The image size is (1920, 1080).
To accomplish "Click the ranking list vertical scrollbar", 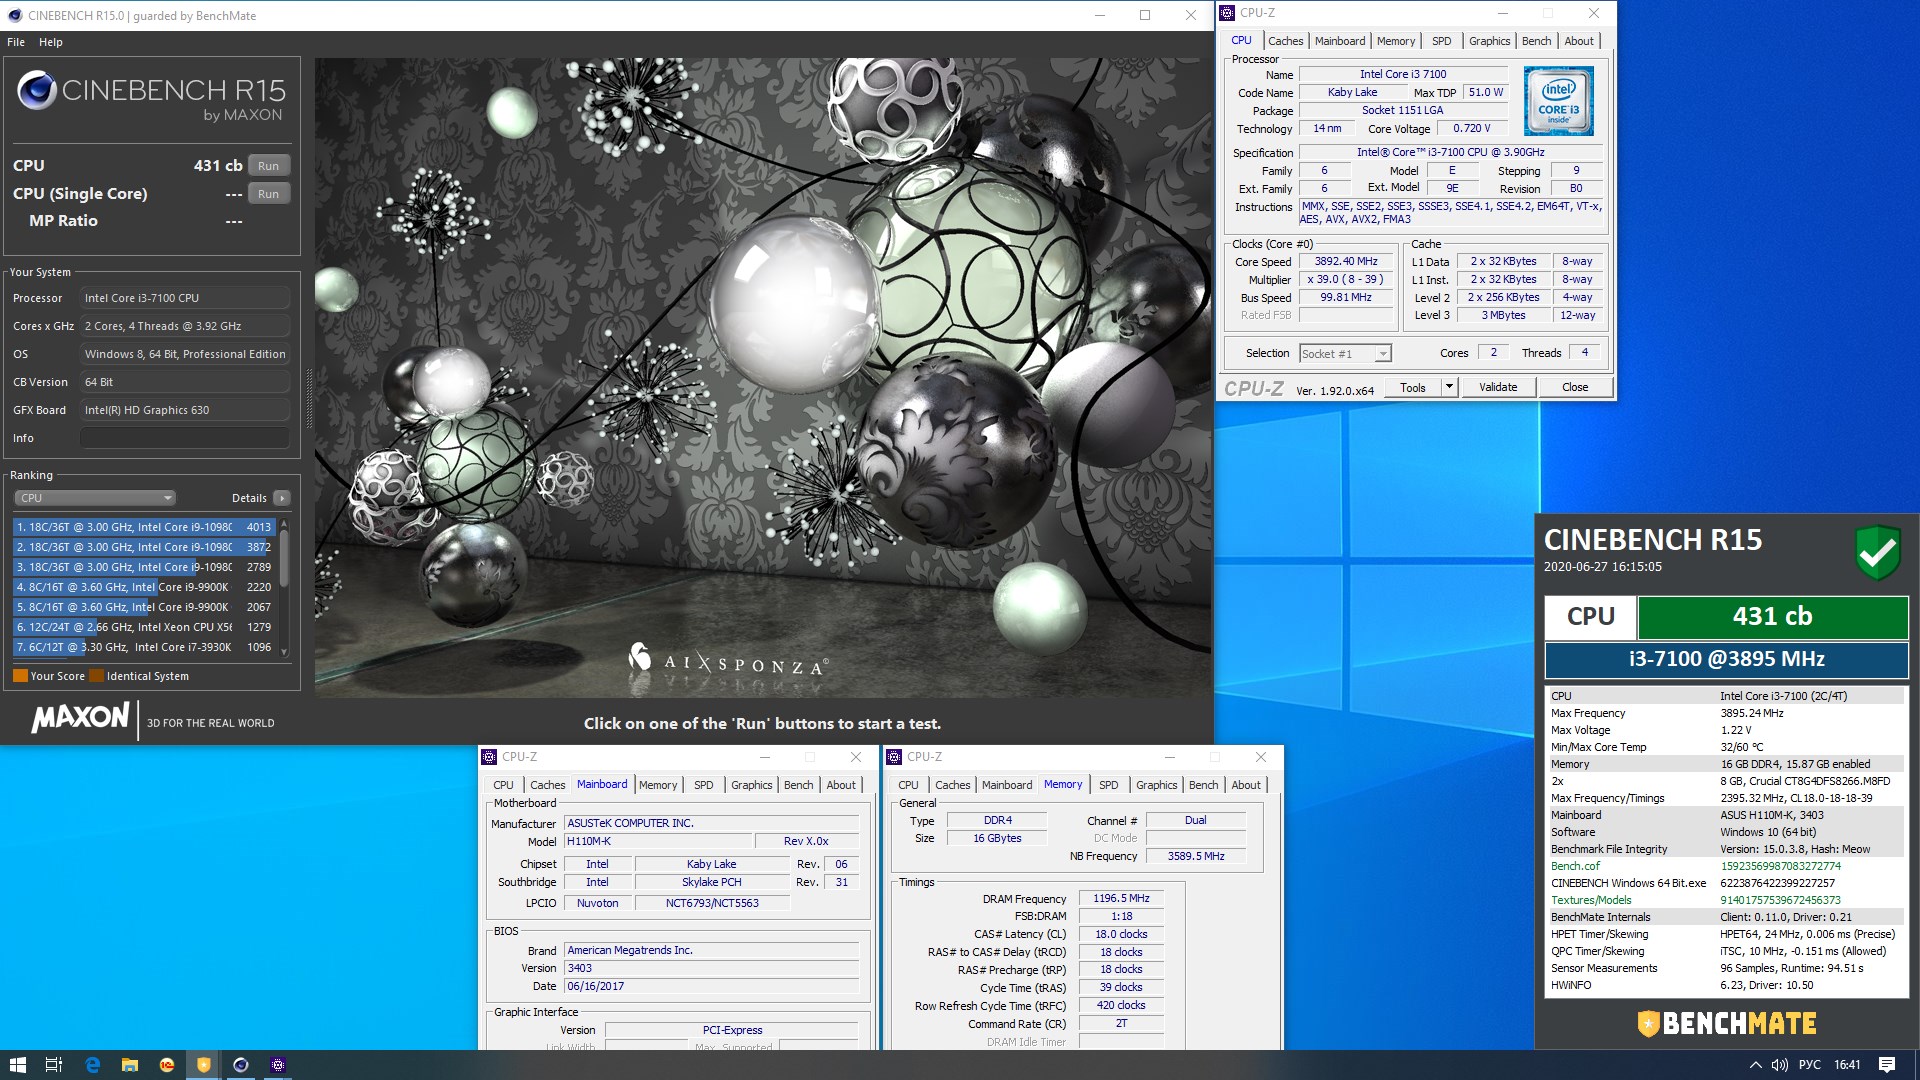I will [284, 587].
